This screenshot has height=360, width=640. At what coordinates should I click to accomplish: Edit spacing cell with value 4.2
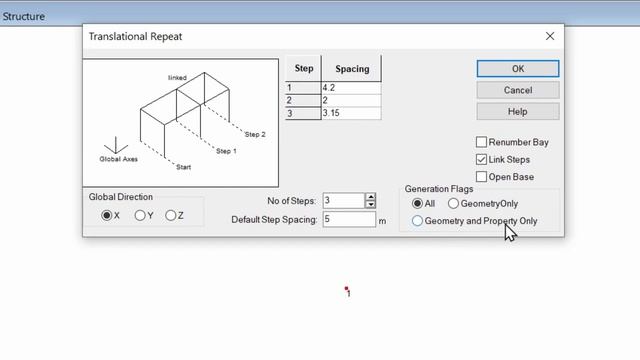click(x=351, y=88)
